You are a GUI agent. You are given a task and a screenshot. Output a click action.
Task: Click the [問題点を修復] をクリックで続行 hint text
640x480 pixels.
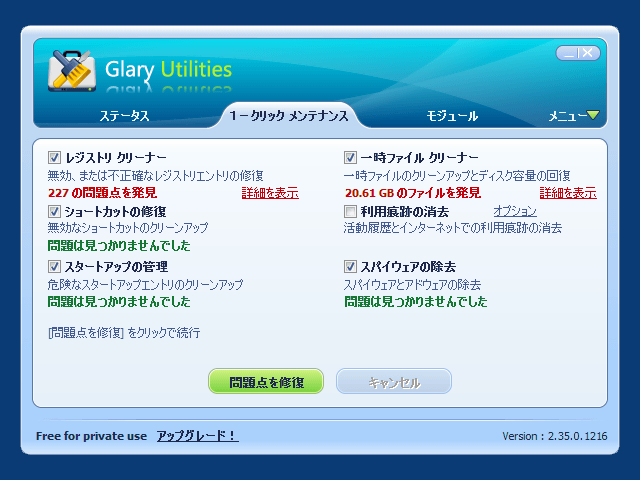(x=124, y=333)
